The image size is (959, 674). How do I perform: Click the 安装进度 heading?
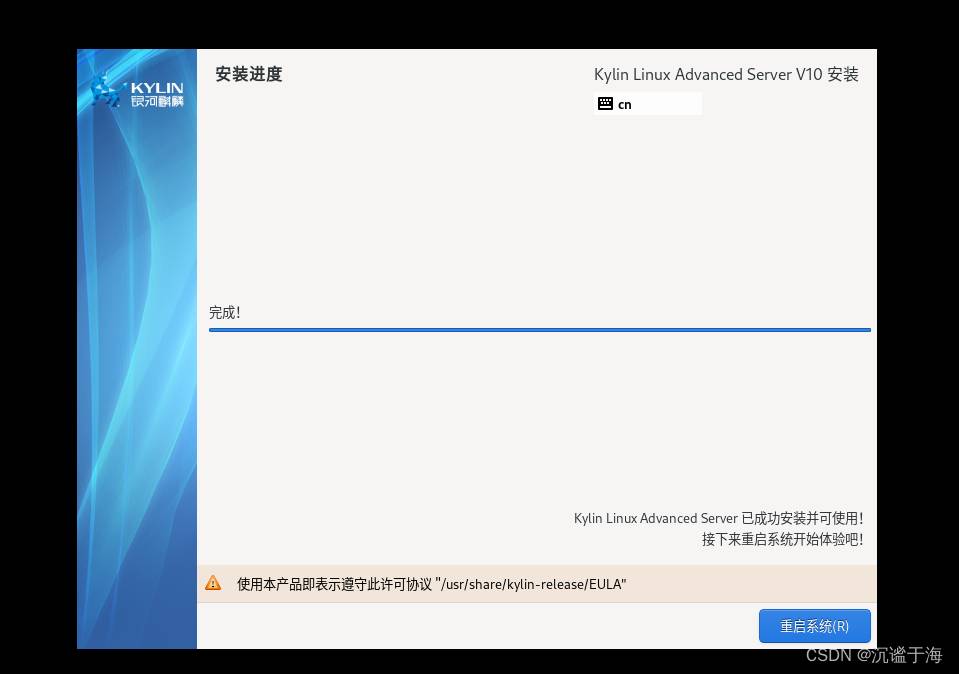tap(249, 74)
